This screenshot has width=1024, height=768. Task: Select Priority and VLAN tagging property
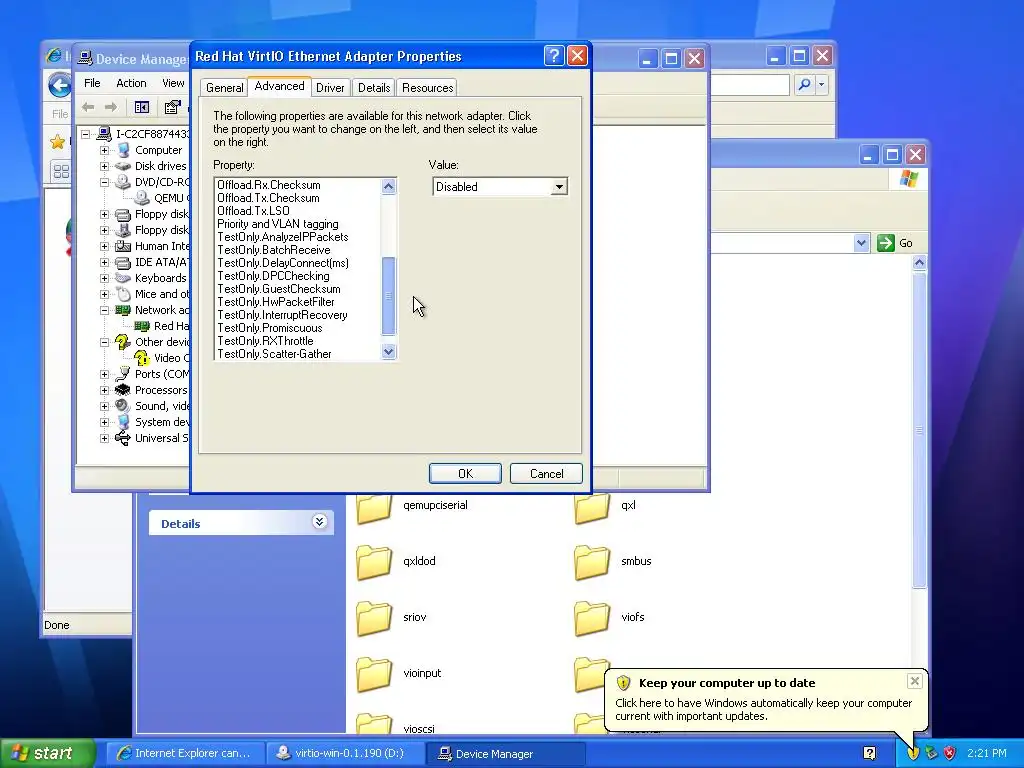coord(278,224)
